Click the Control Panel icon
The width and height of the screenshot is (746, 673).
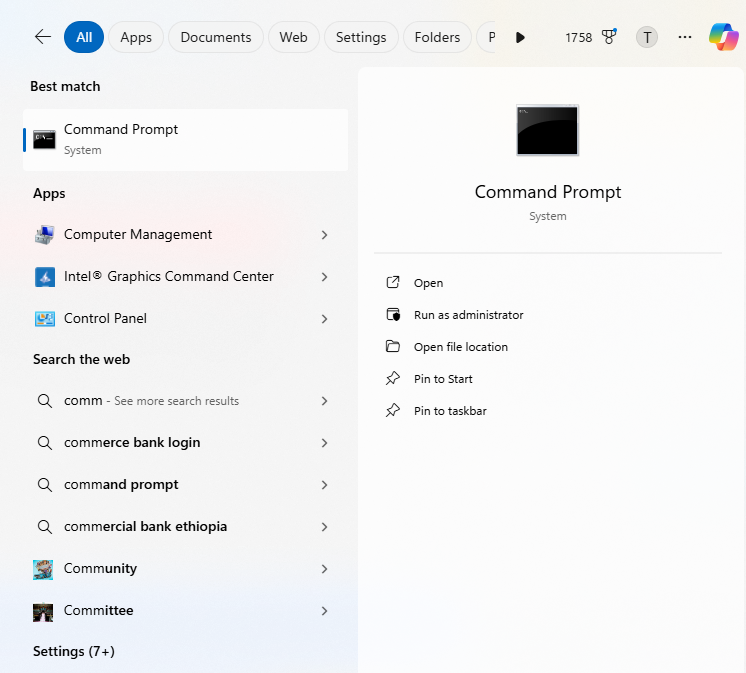44,319
